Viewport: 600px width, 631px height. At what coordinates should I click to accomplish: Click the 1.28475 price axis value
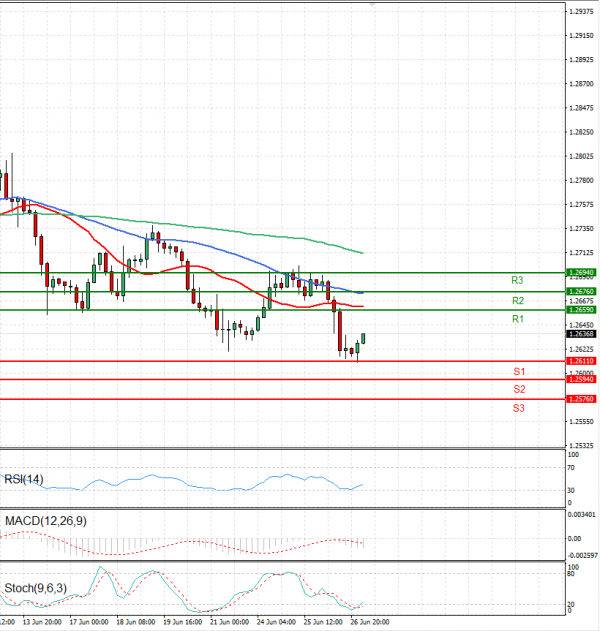point(581,108)
